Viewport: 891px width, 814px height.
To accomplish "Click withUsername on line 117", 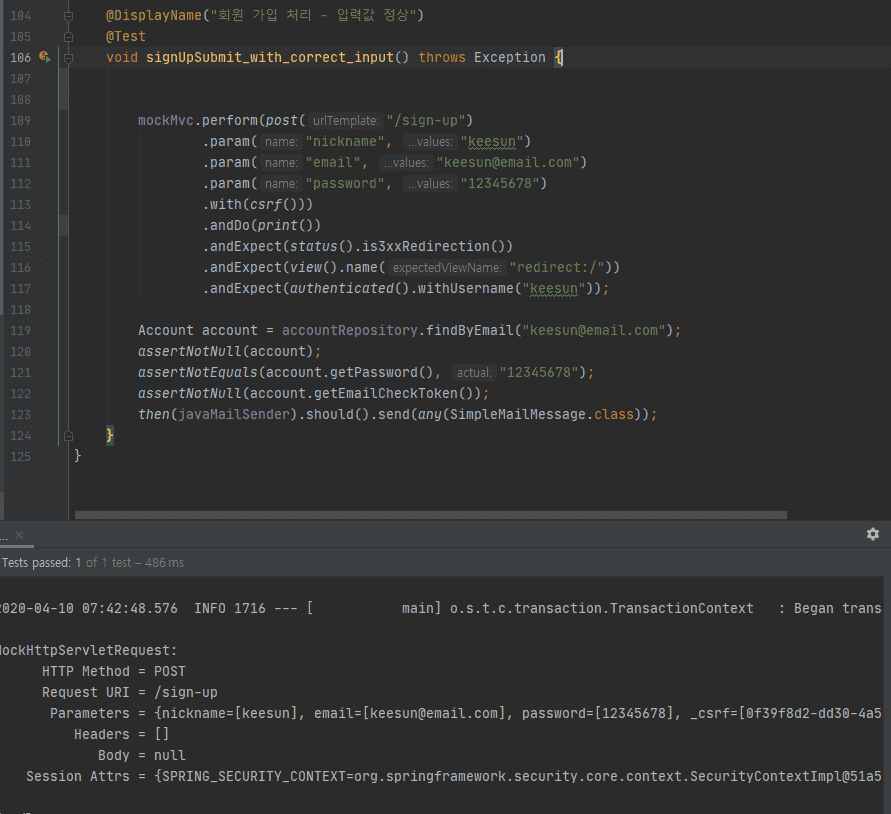I will point(465,289).
